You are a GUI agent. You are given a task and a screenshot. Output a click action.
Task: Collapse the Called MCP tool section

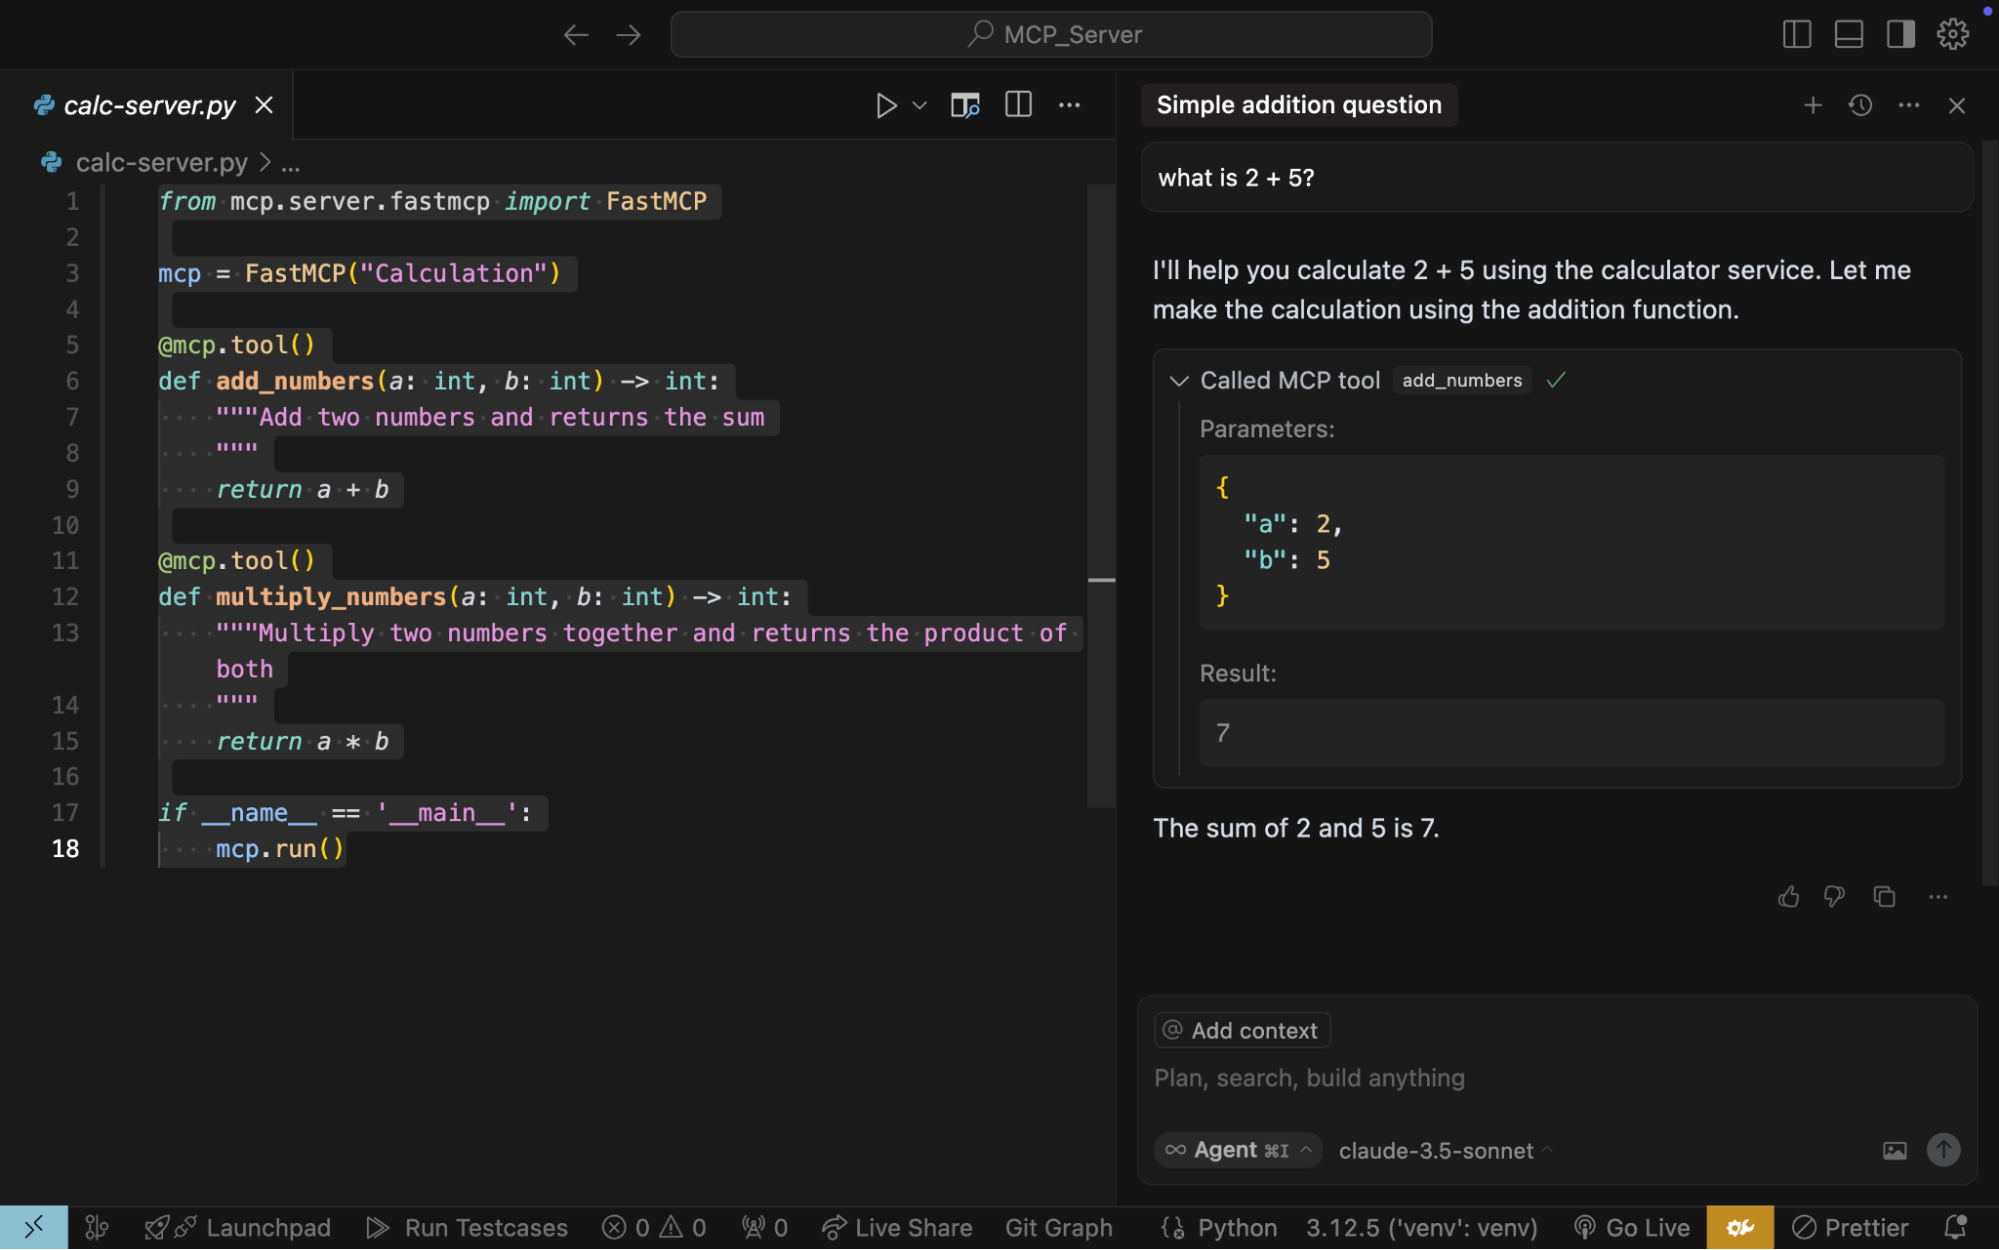(1179, 381)
